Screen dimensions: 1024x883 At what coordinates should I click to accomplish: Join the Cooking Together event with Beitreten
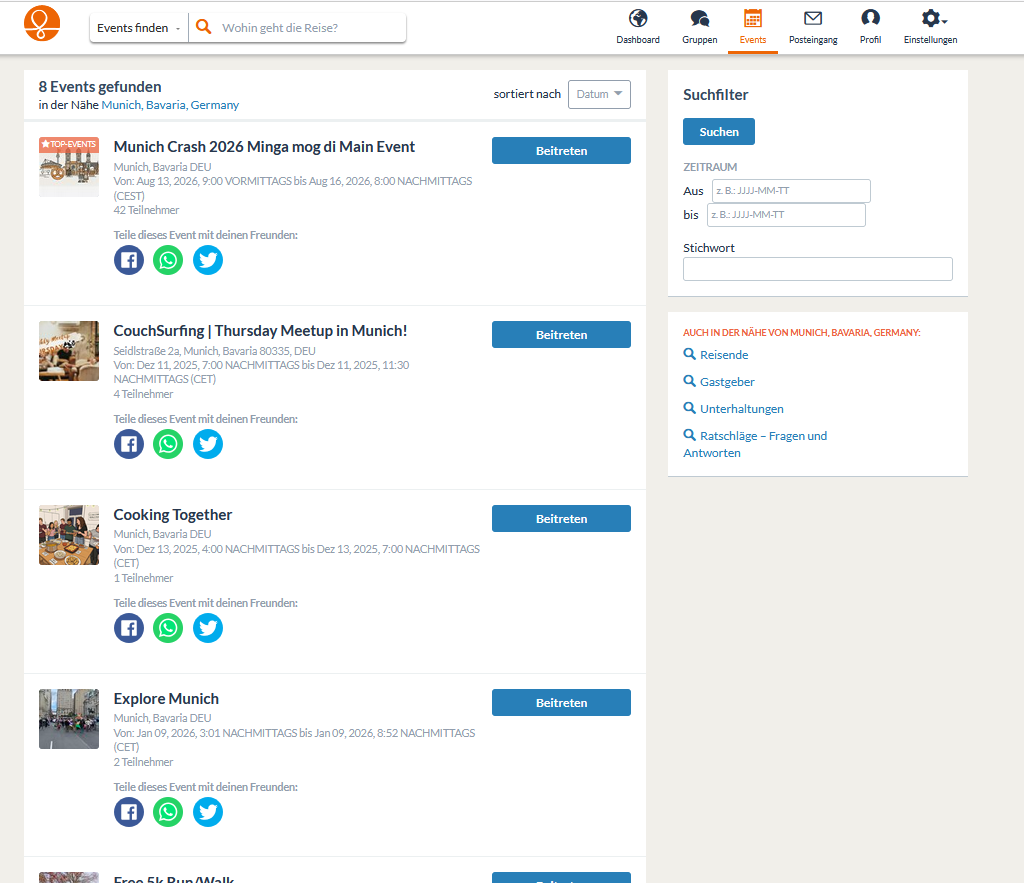click(x=561, y=519)
